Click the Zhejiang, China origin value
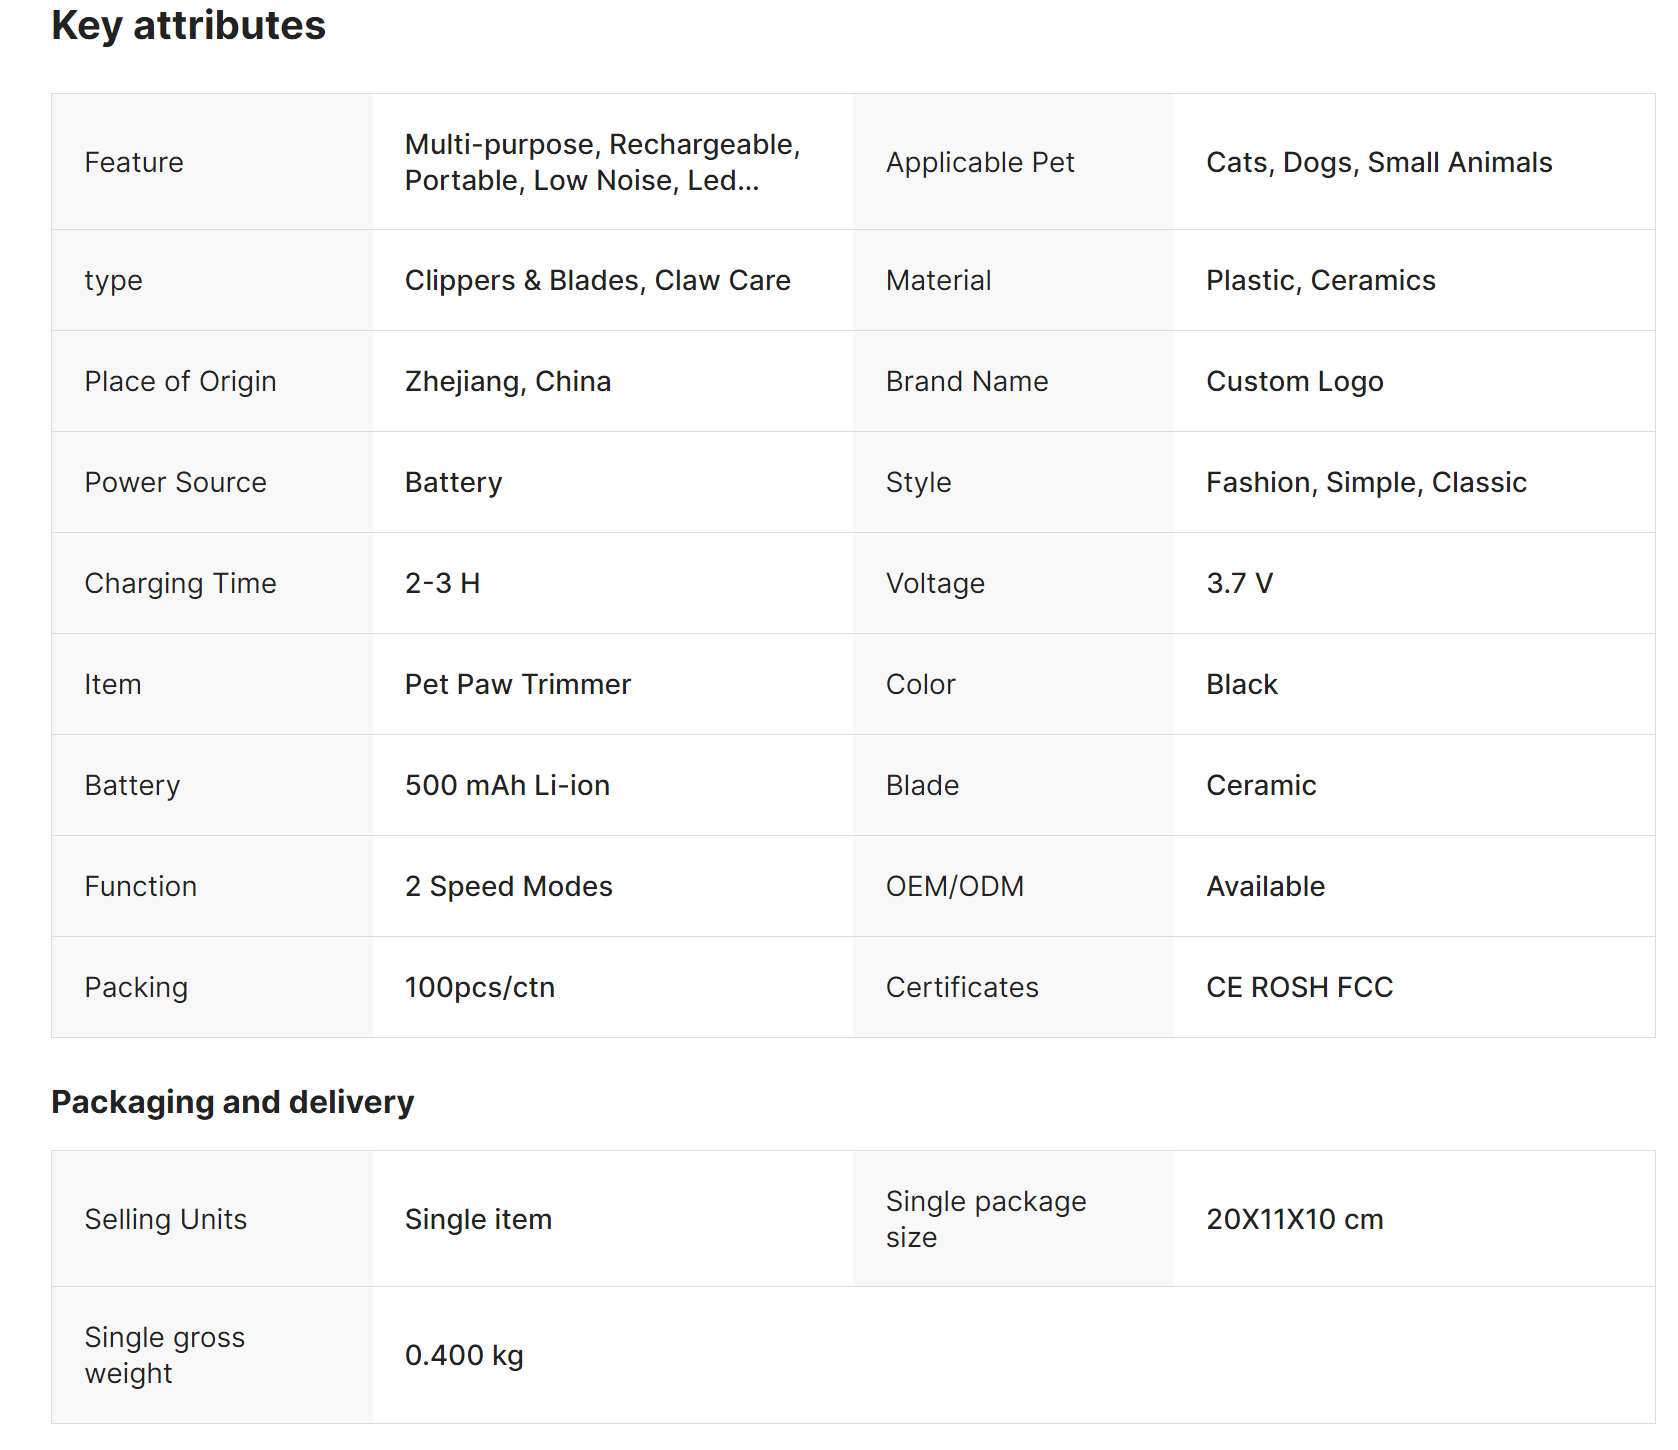Image resolution: width=1678 pixels, height=1450 pixels. (507, 381)
